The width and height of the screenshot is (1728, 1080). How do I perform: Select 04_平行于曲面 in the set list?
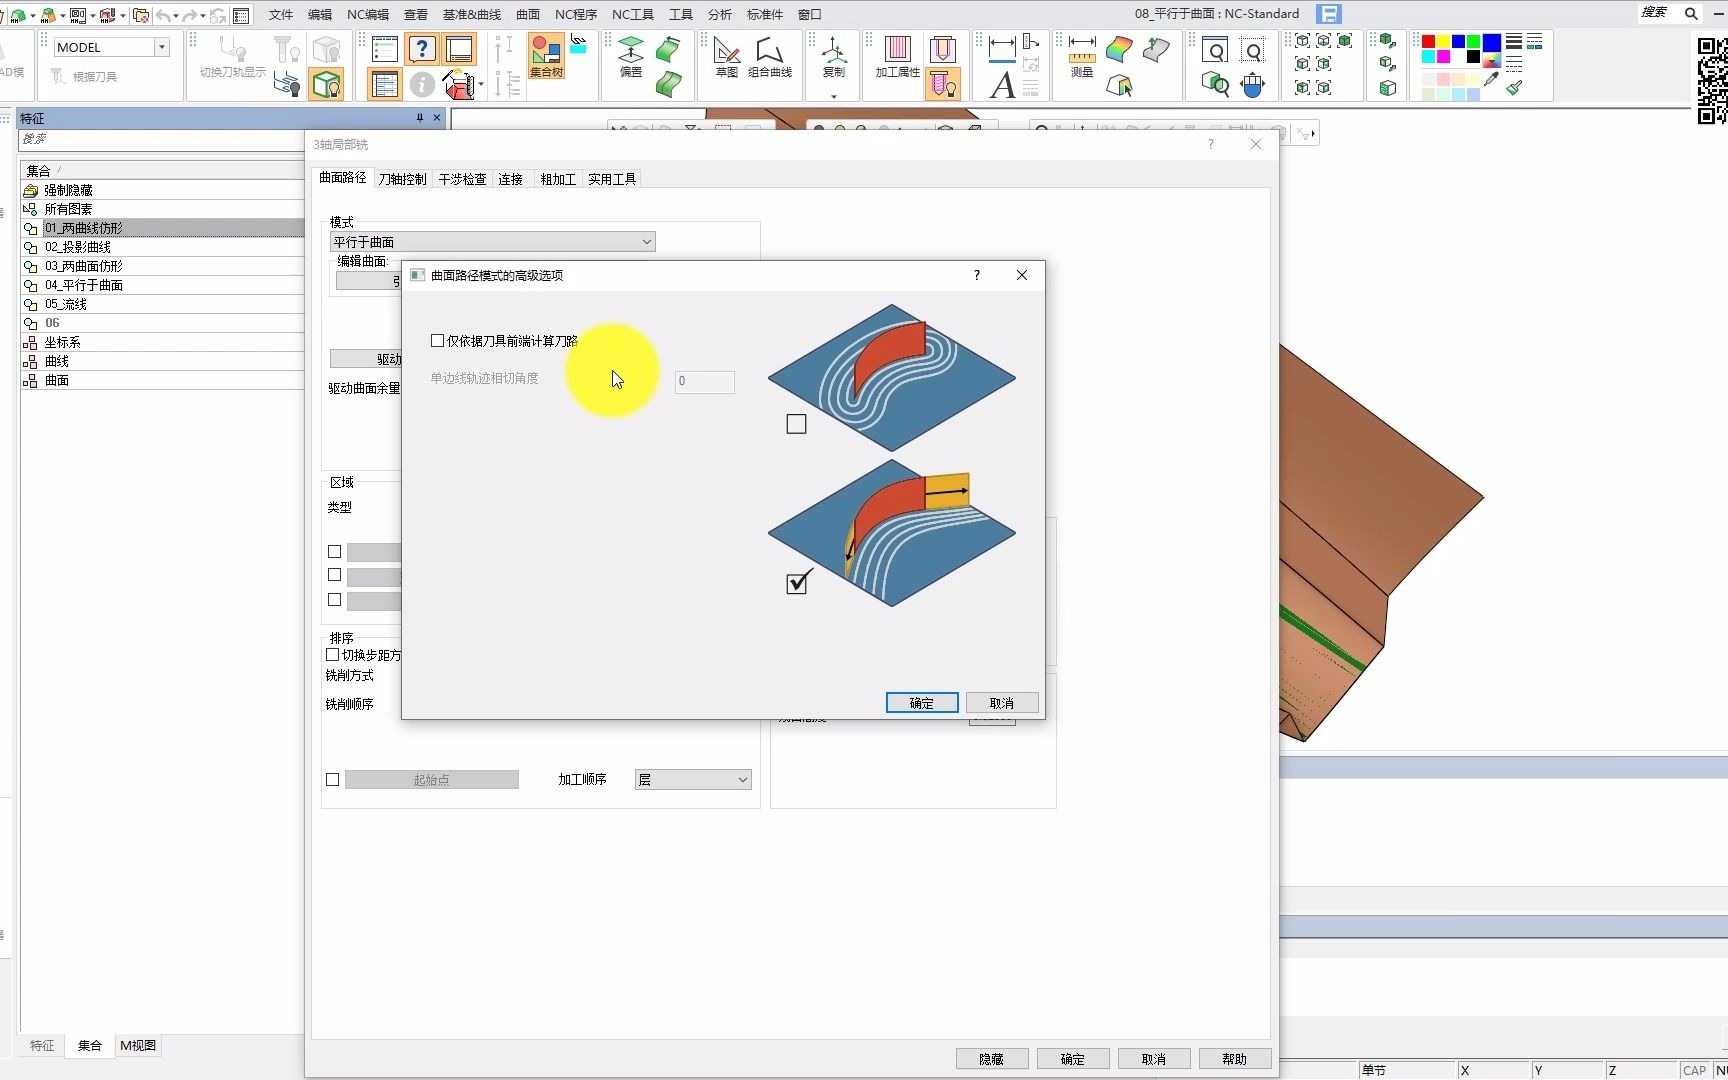(x=84, y=285)
